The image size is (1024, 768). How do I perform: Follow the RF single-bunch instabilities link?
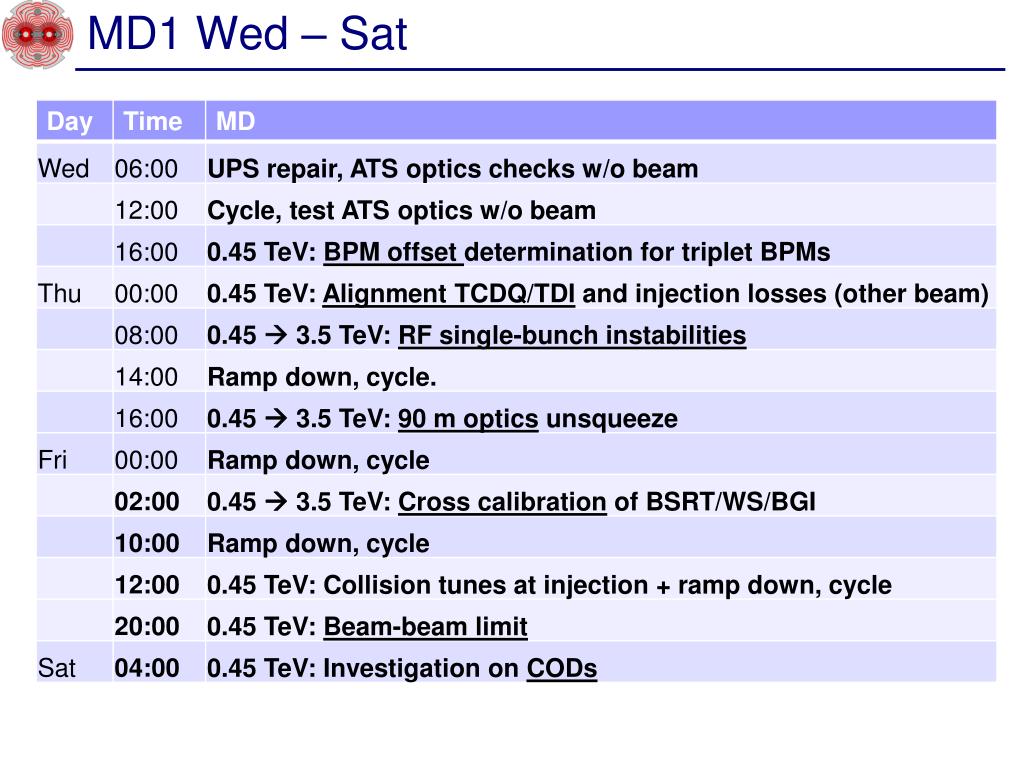572,336
